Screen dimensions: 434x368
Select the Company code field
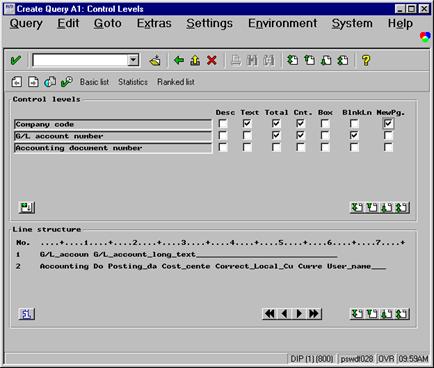coord(113,124)
